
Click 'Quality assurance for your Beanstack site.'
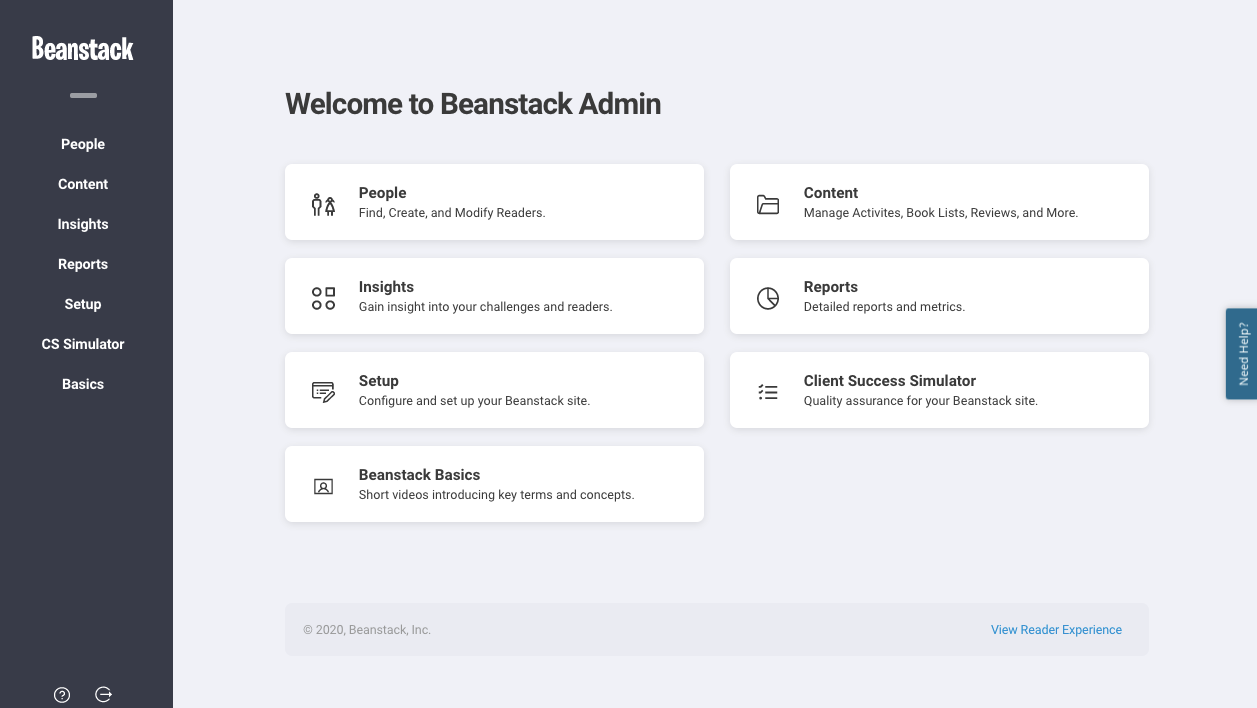pyautogui.click(x=921, y=401)
